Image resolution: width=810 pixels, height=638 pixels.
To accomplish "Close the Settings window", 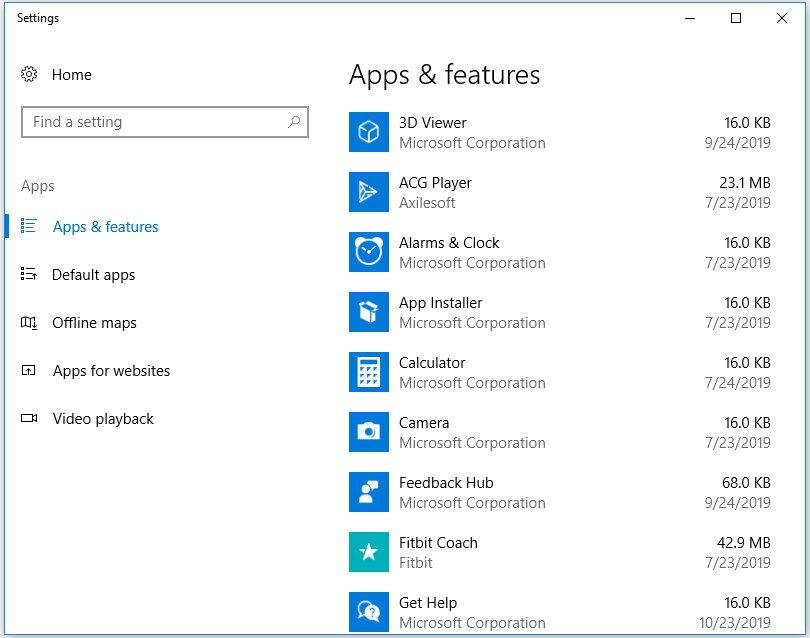I will (x=782, y=18).
